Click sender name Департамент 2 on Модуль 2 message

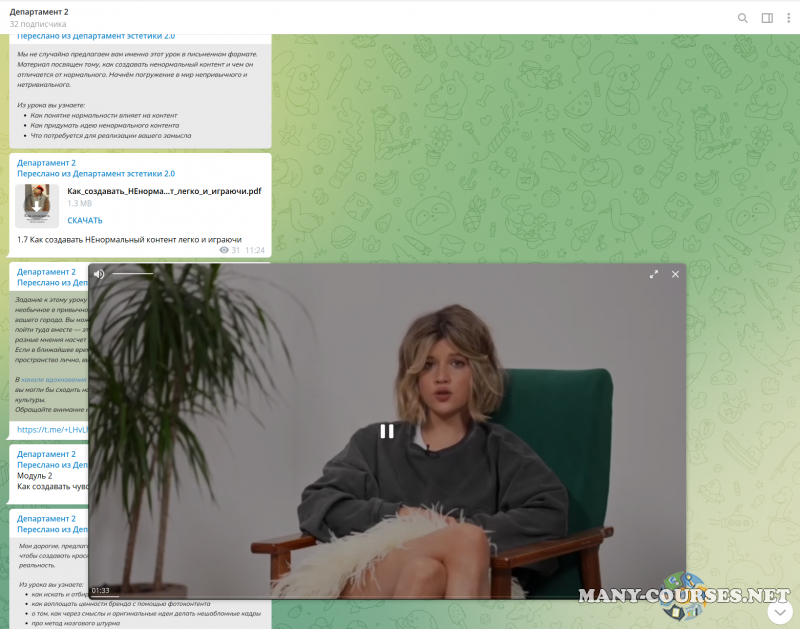(x=46, y=454)
